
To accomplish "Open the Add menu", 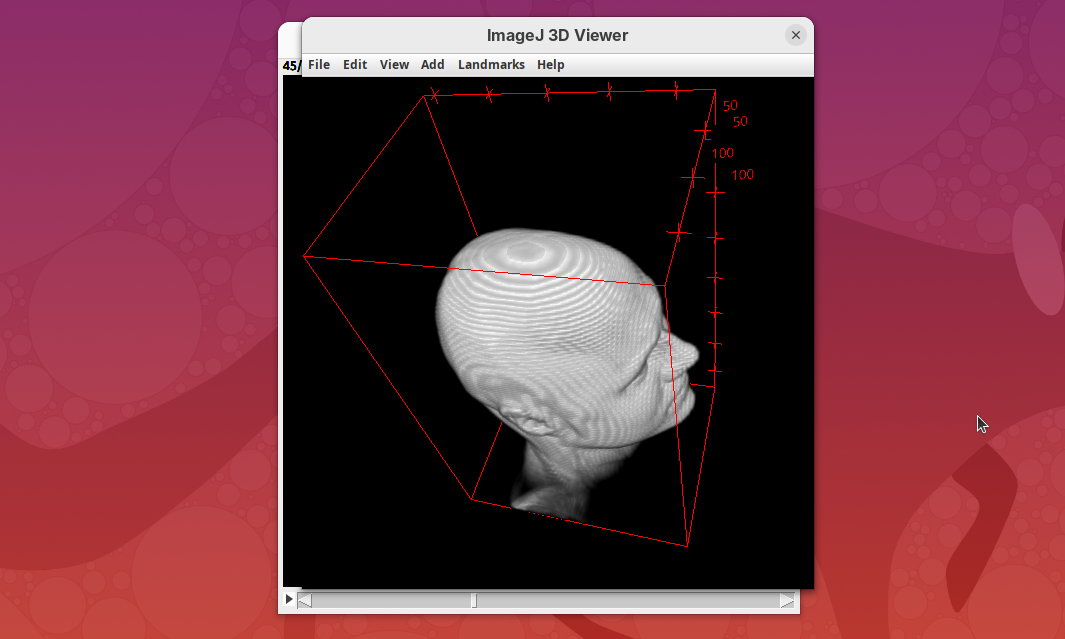I will pos(432,65).
